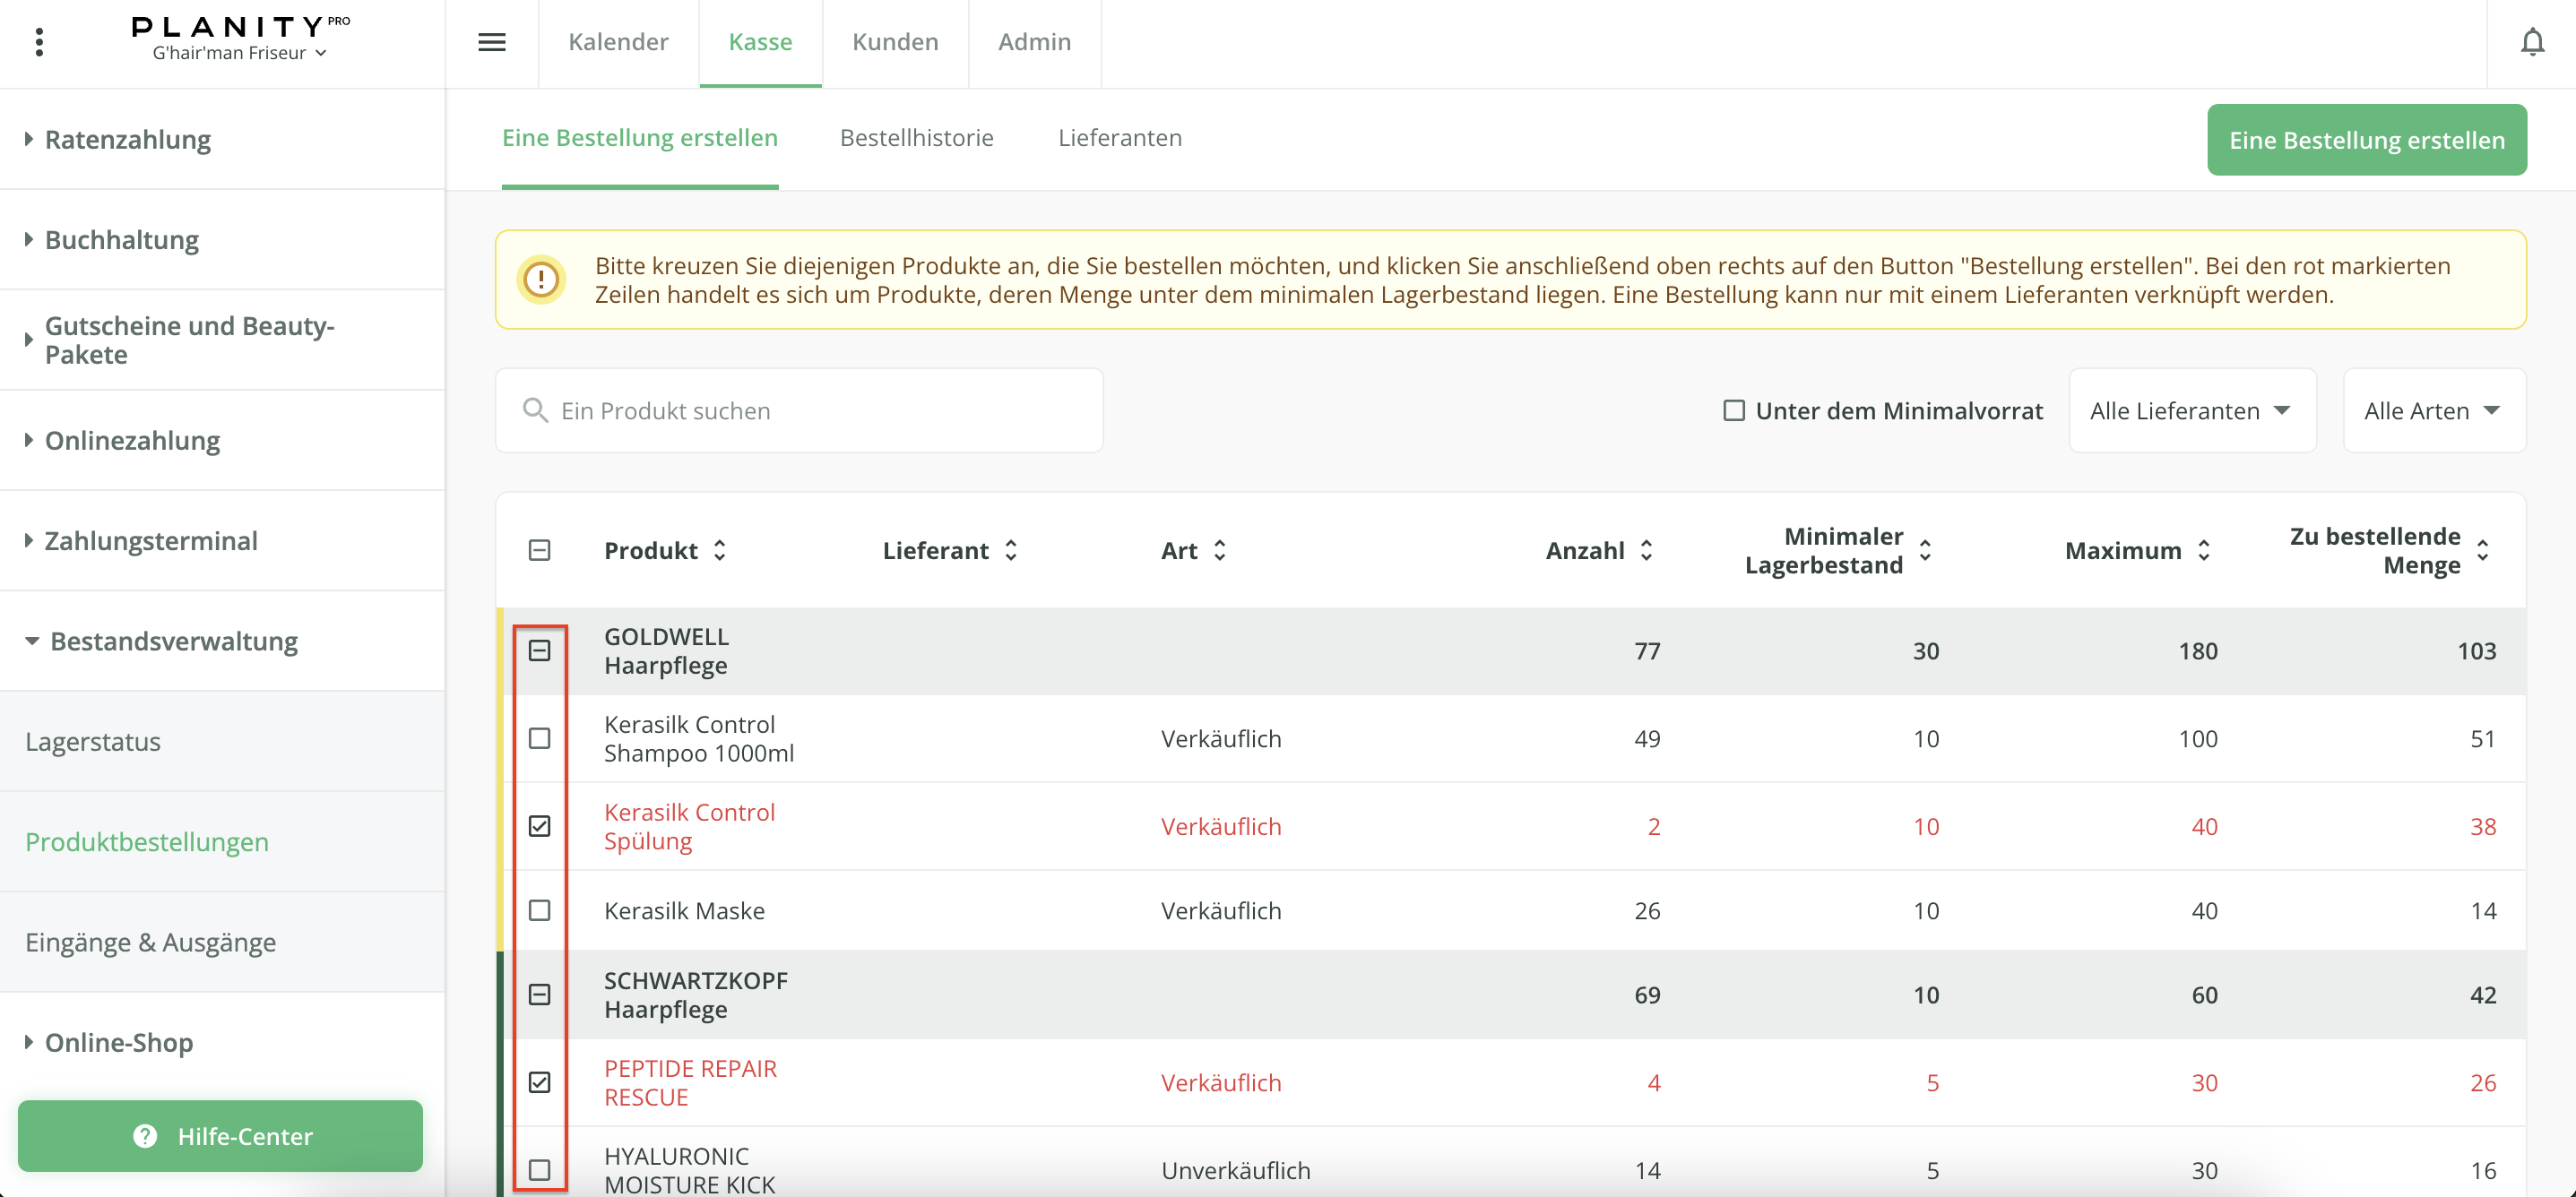Open Alle Lieferanten dropdown
Viewport: 2576px width, 1197px height.
pyautogui.click(x=2191, y=410)
